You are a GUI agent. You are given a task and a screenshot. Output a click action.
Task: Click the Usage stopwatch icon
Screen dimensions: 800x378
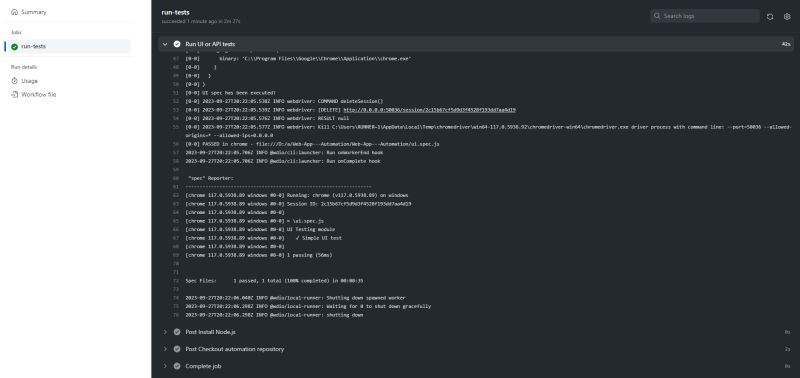click(x=14, y=81)
